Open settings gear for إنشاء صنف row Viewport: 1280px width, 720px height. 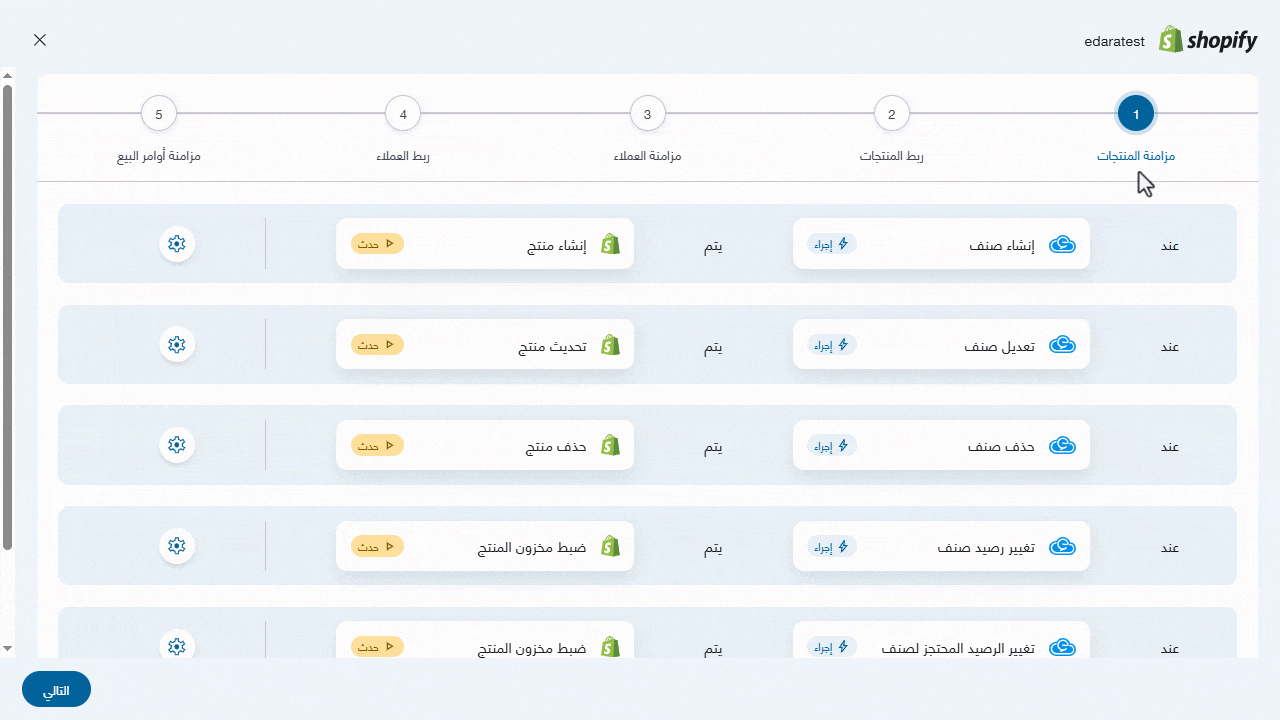click(x=177, y=243)
